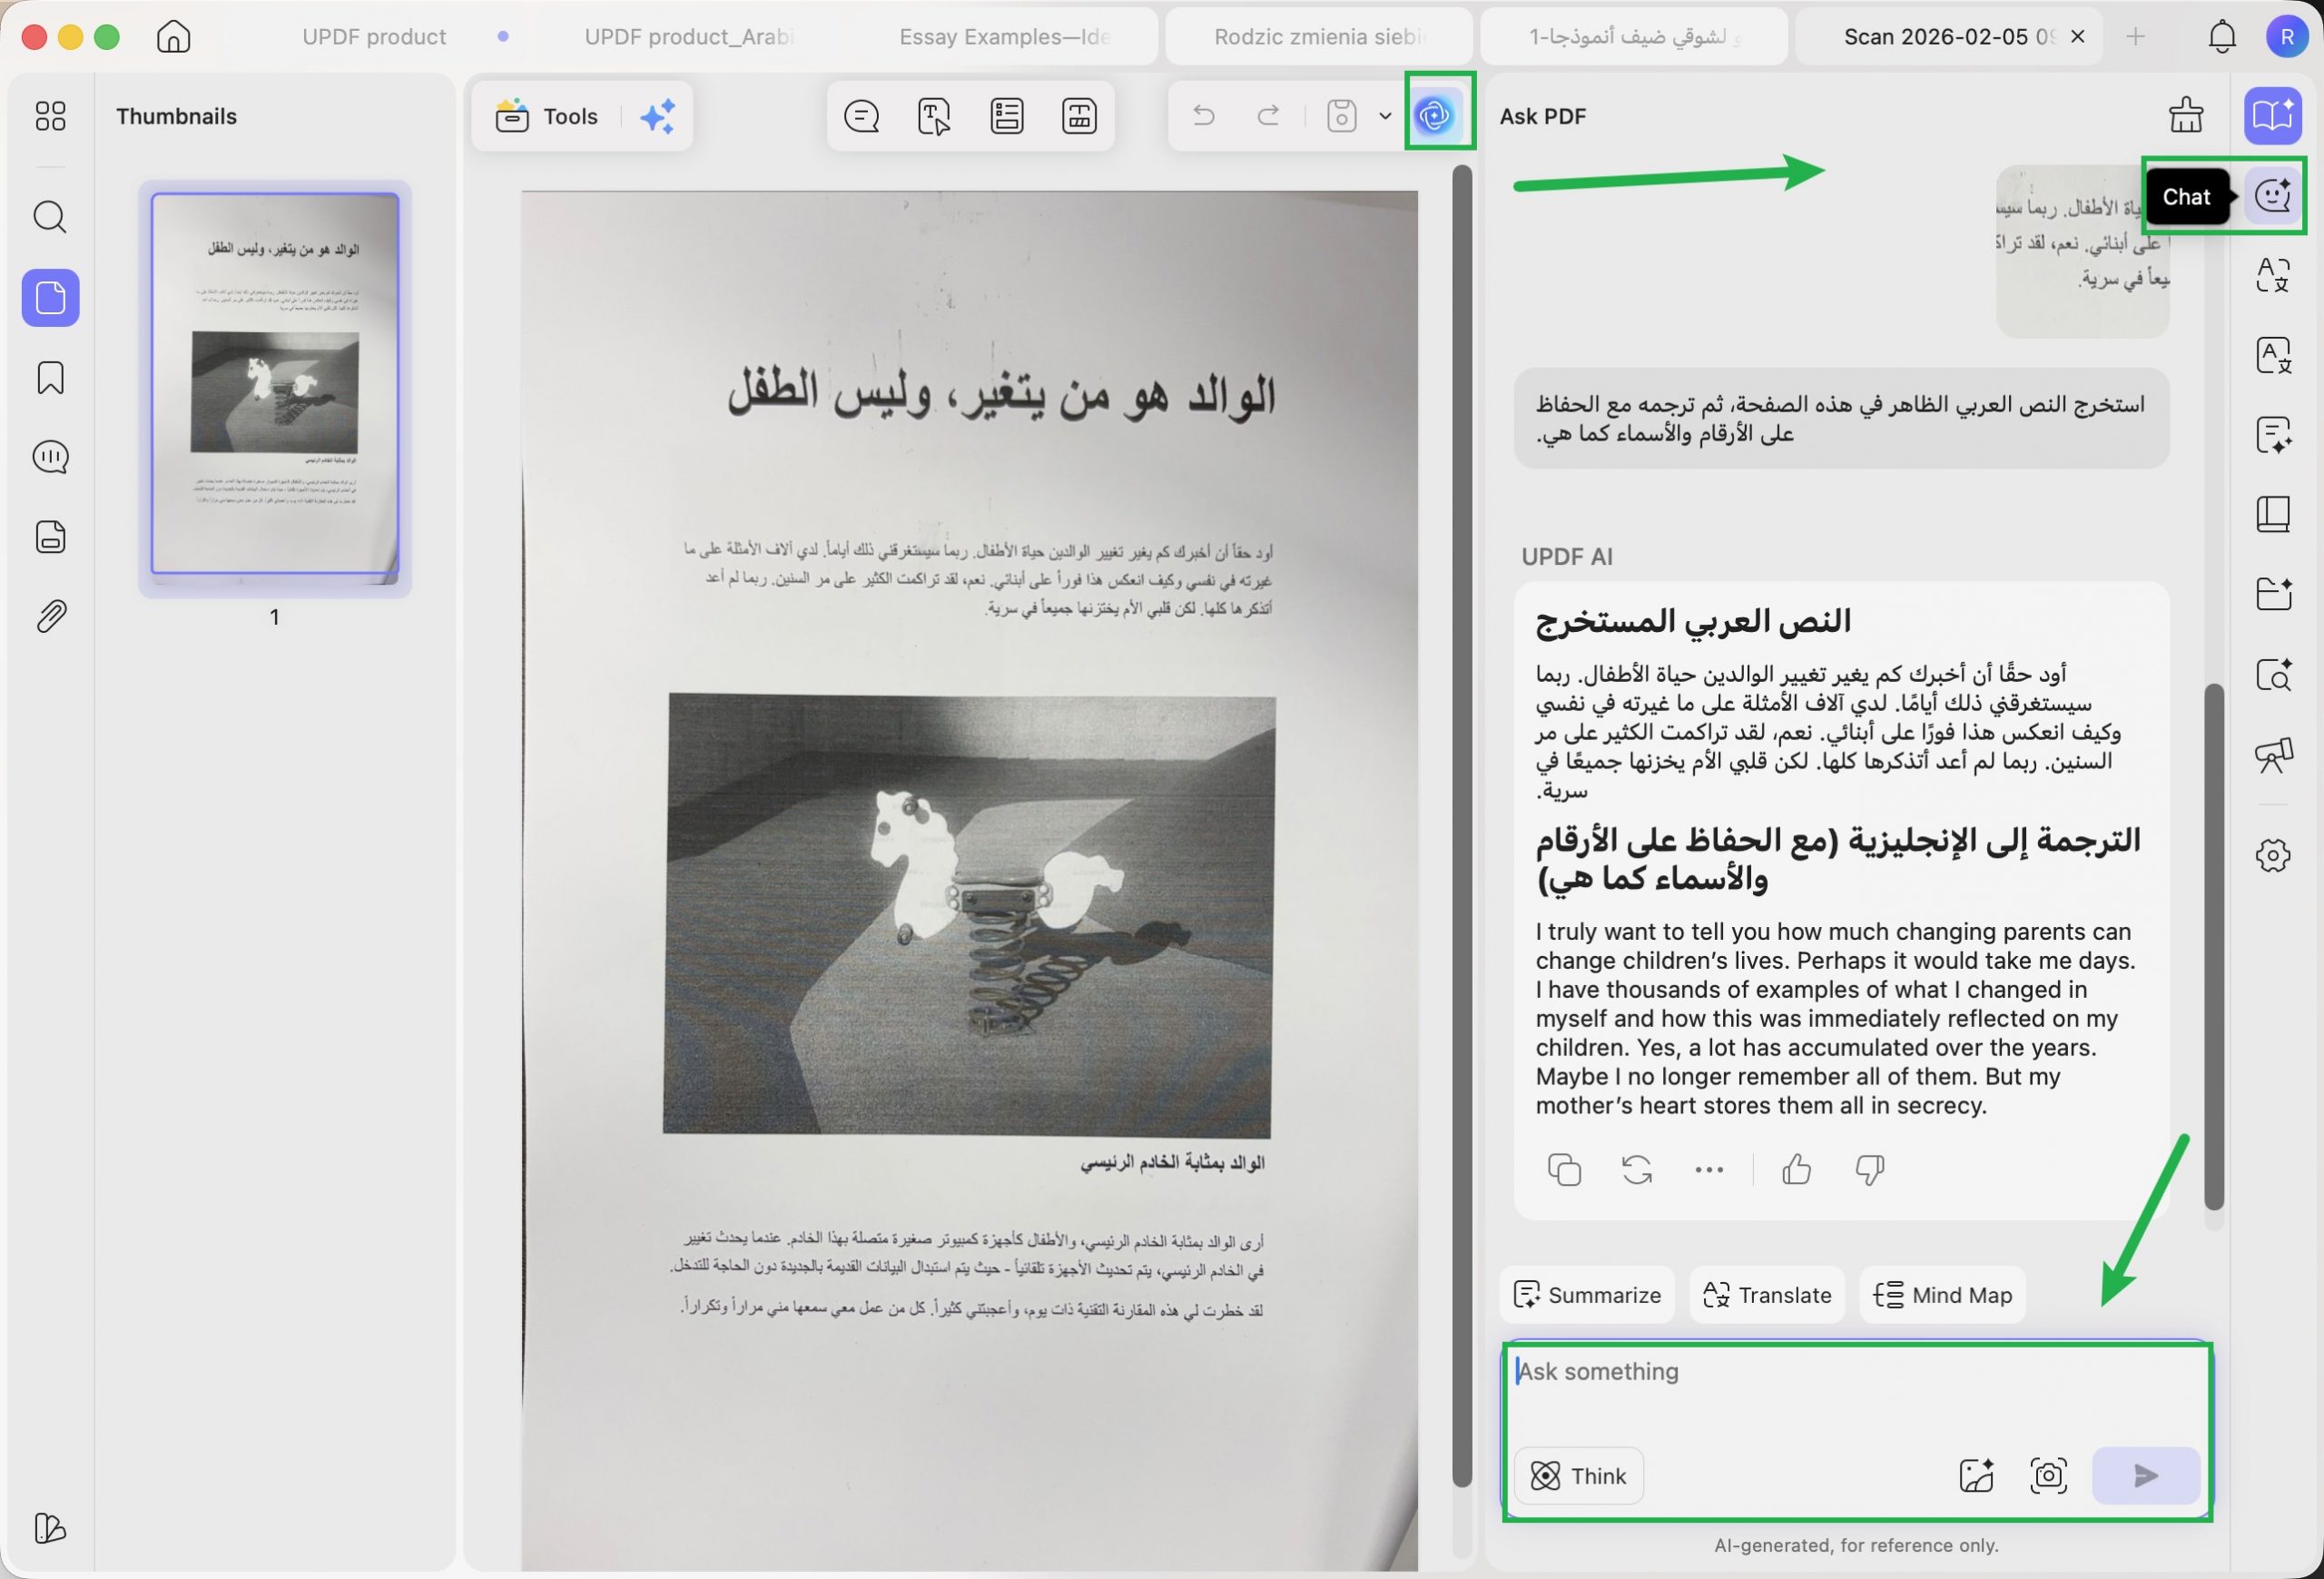The height and width of the screenshot is (1579, 2324).
Task: Select the Edit text tool
Action: [x=934, y=116]
